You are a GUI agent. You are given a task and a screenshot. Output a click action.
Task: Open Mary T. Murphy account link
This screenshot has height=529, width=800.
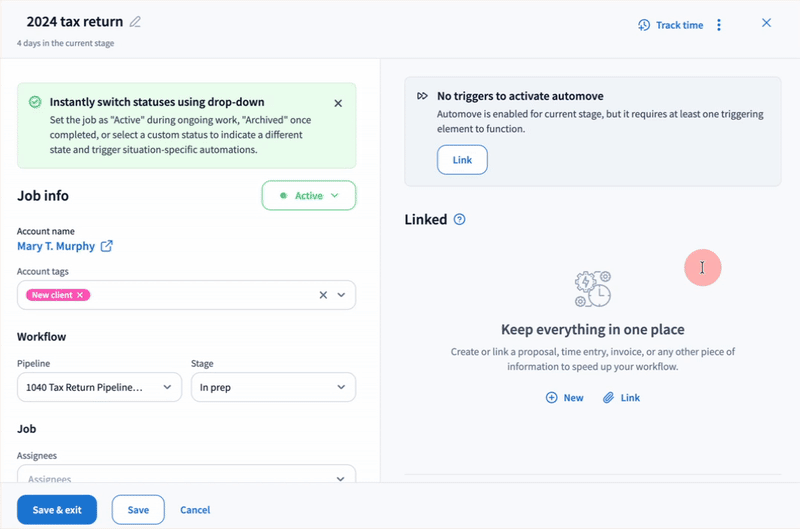click(x=56, y=246)
